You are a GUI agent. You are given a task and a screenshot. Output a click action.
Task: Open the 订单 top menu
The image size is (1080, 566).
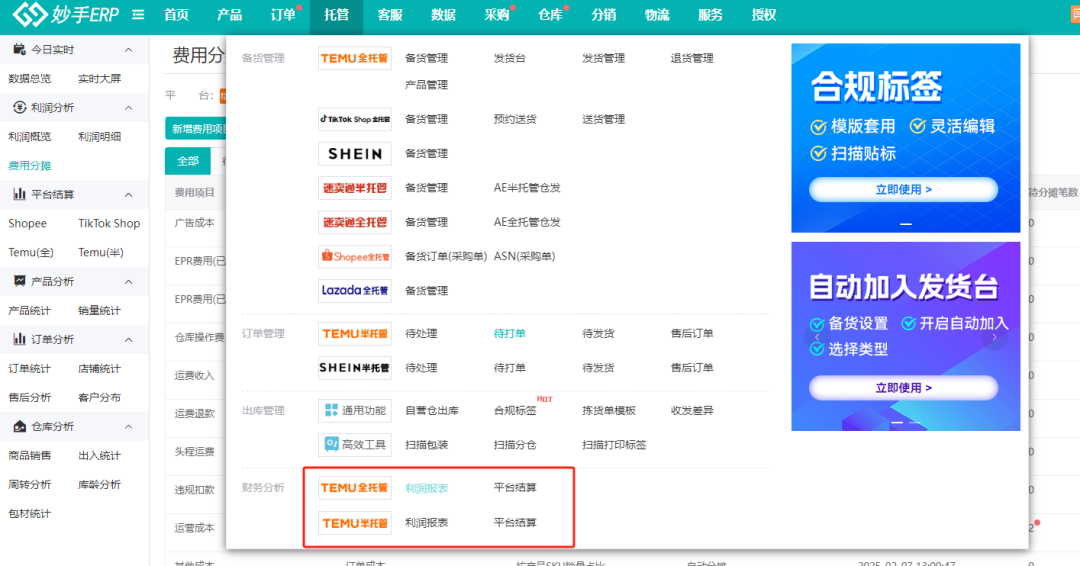pyautogui.click(x=283, y=14)
